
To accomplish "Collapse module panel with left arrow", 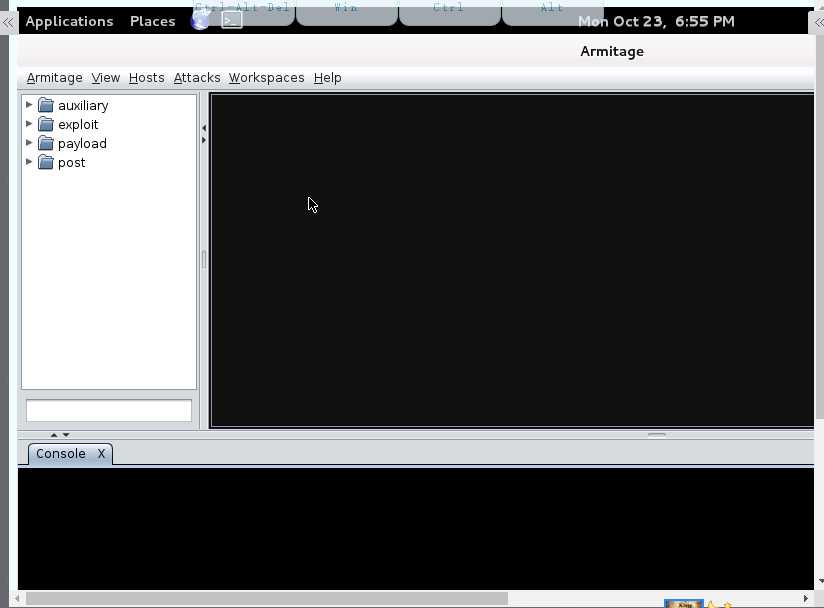I will [204, 128].
